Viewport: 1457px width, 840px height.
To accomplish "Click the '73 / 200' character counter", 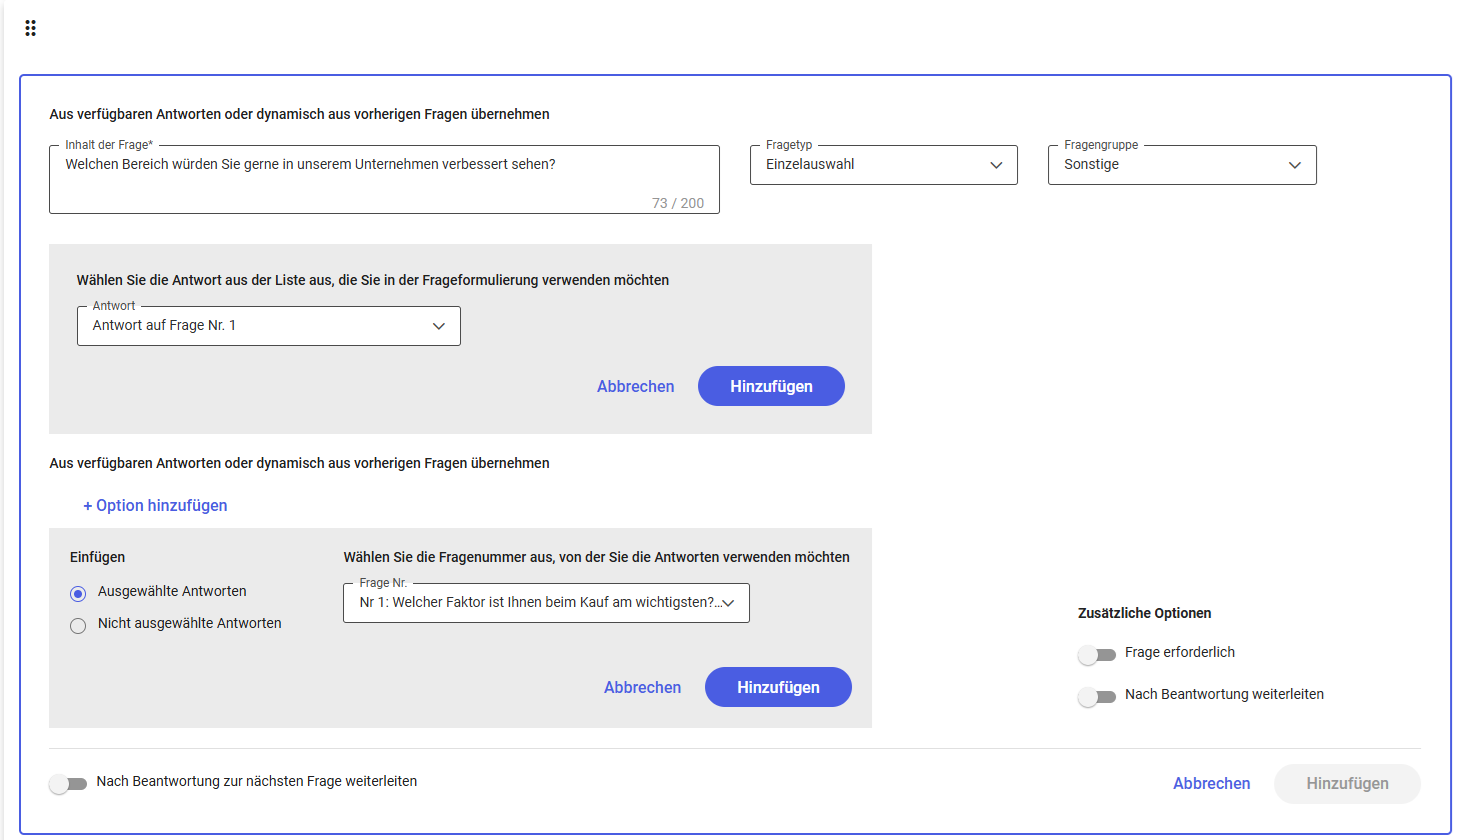I will (678, 203).
